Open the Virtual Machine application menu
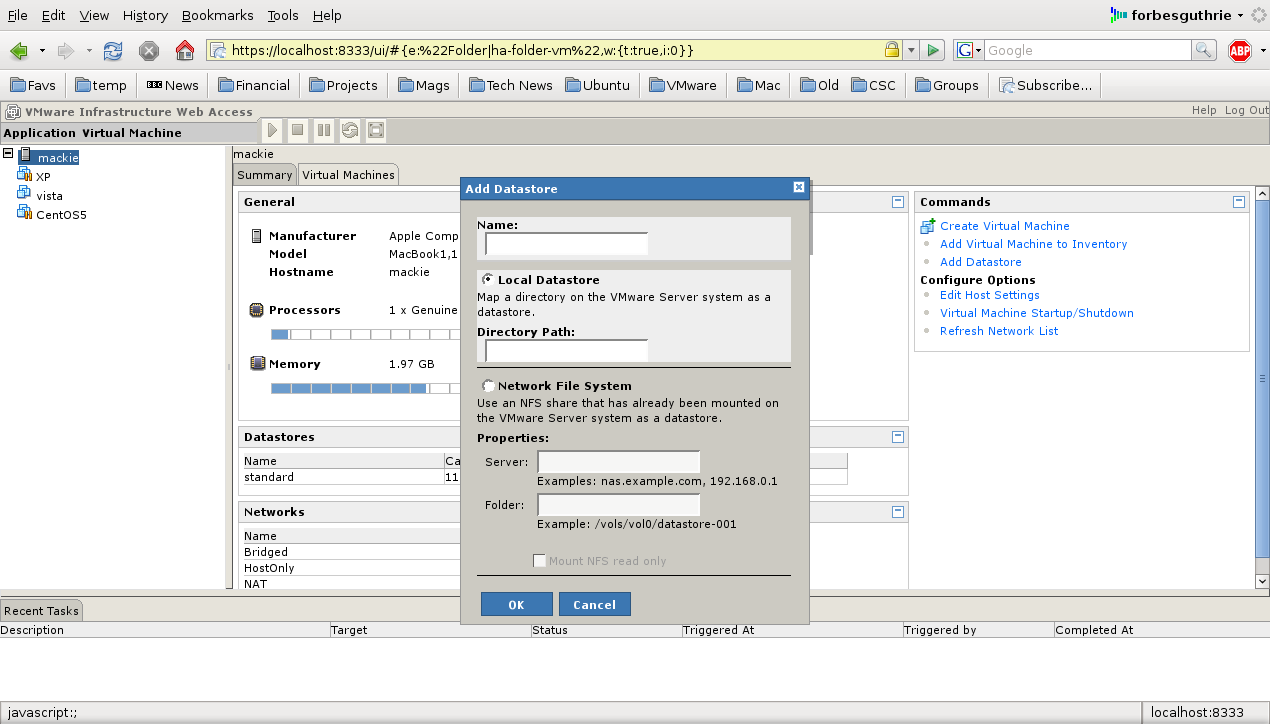This screenshot has height=725, width=1270. [x=132, y=132]
